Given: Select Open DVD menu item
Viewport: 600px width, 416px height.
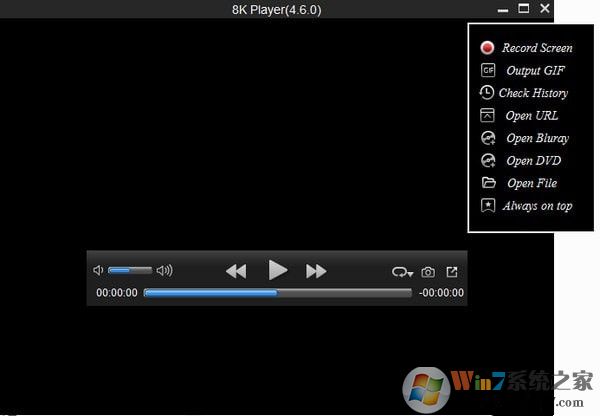Looking at the screenshot, I should tap(534, 161).
